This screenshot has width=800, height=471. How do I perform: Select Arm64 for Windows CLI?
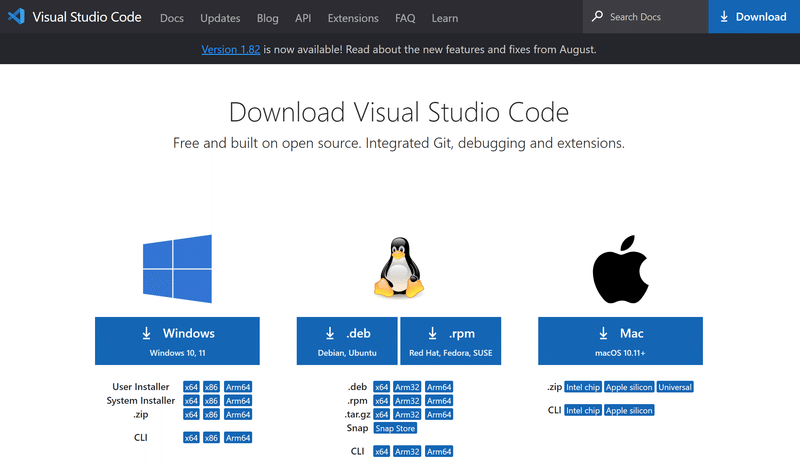point(238,437)
